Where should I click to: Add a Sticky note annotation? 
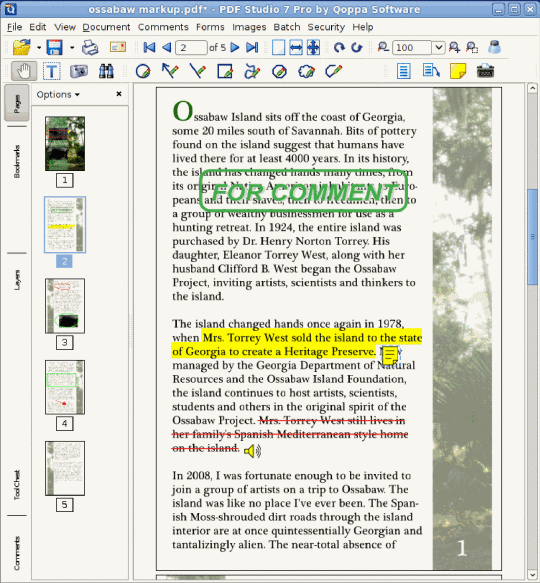[x=458, y=71]
